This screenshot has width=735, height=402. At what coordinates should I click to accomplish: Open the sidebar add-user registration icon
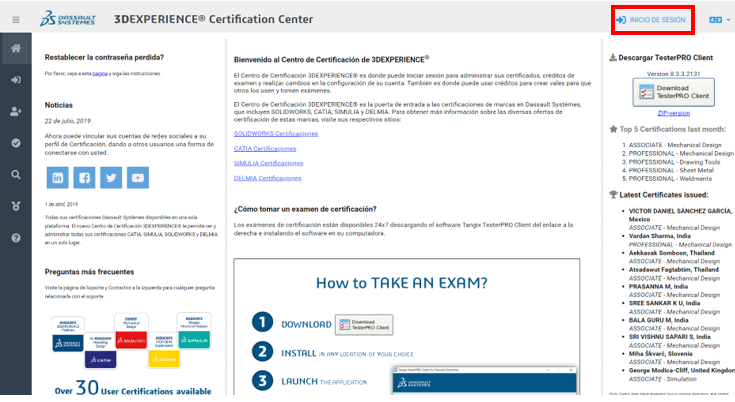point(16,112)
